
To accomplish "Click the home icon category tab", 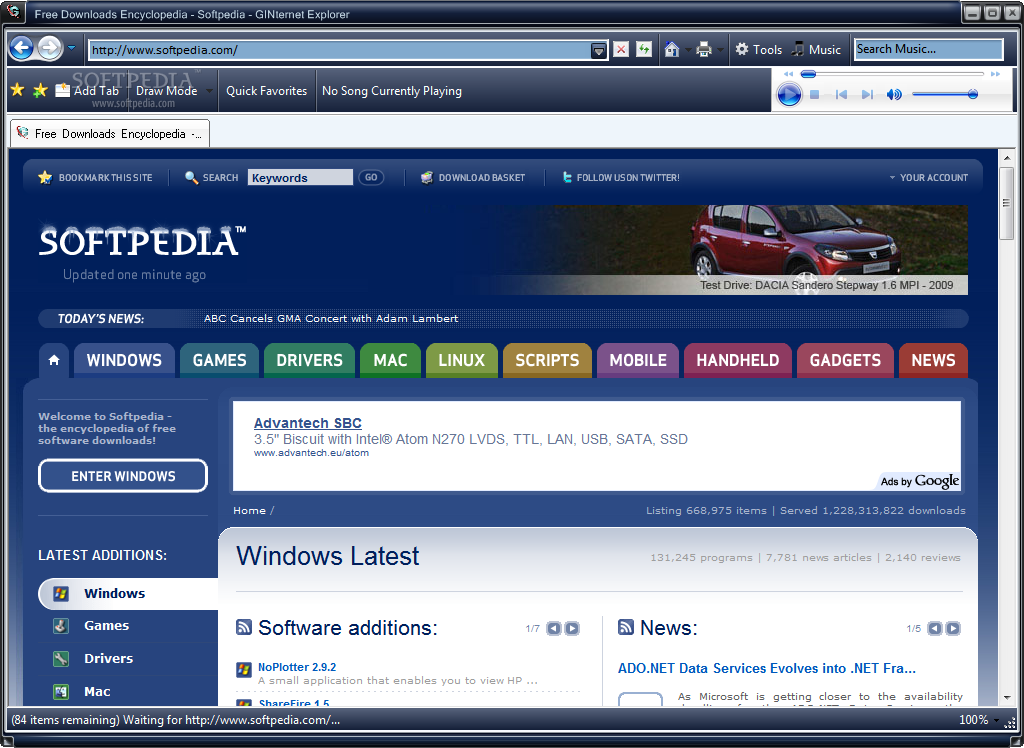I will click(54, 360).
